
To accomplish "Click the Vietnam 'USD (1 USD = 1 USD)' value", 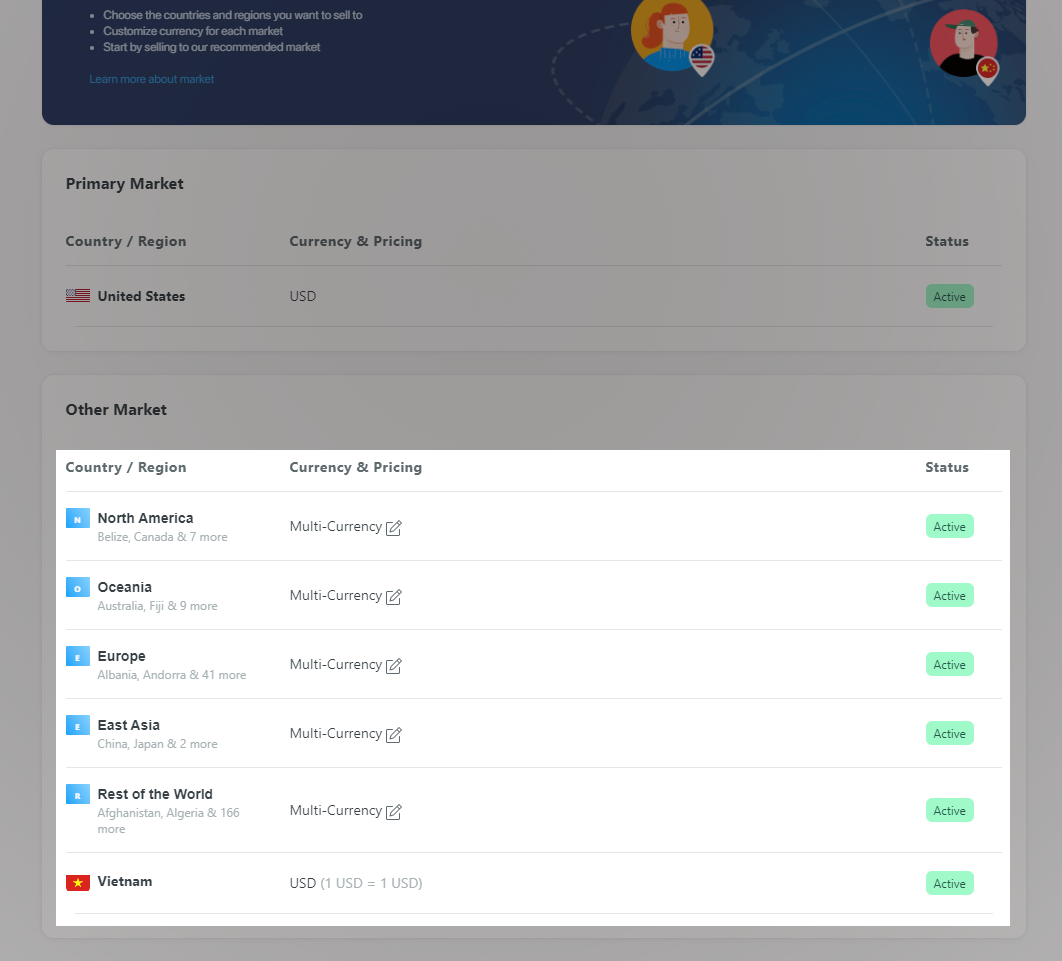I will point(356,884).
